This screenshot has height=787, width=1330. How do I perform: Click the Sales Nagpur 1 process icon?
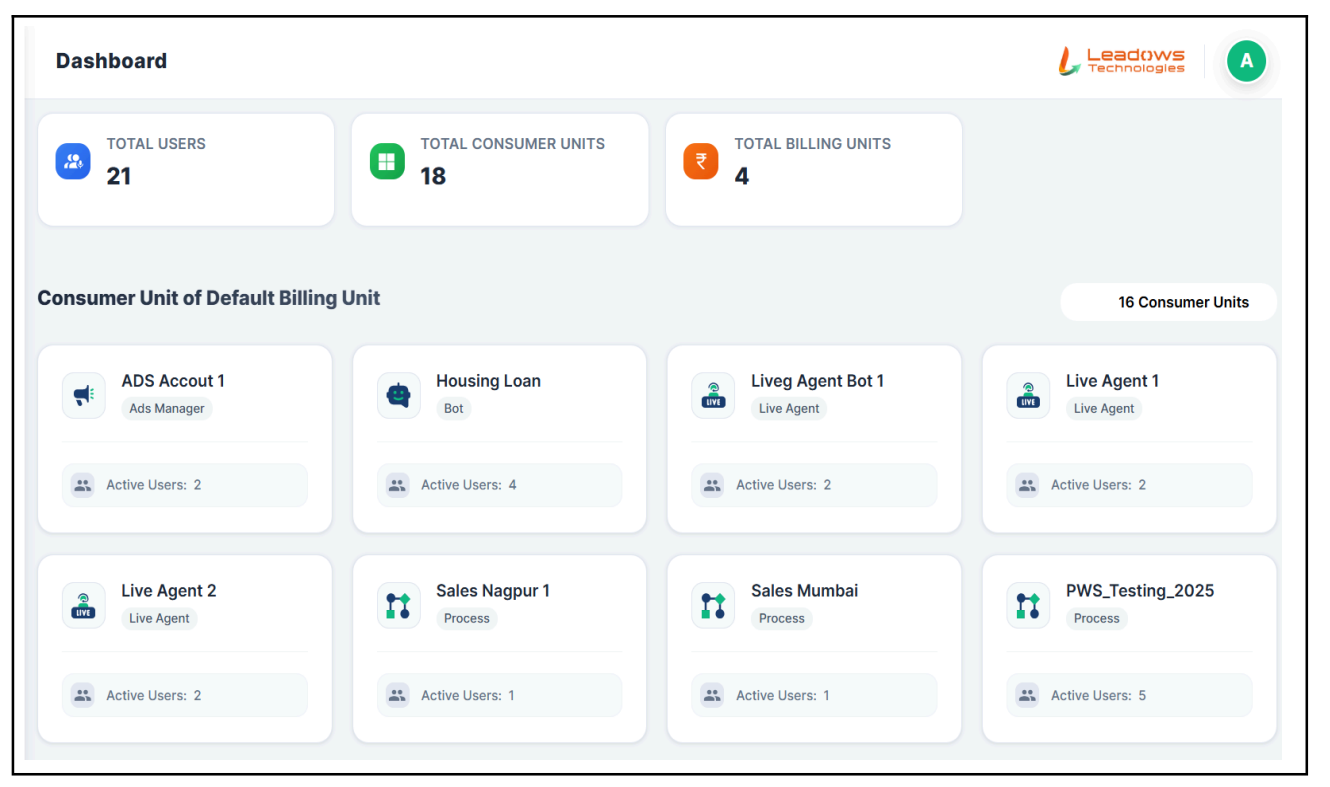[398, 605]
